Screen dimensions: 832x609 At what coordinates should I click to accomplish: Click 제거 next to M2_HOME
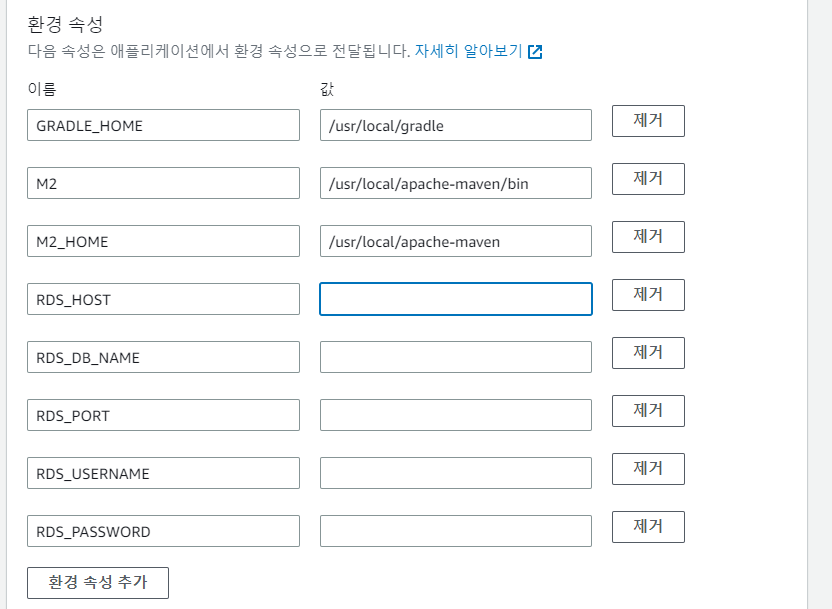(x=648, y=237)
